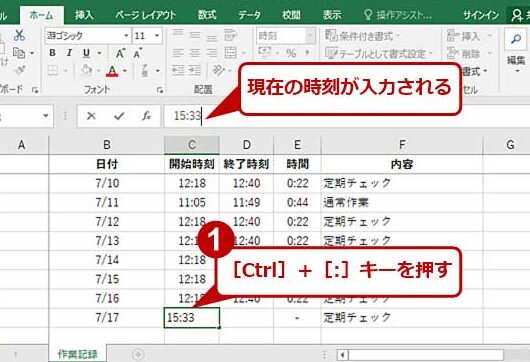Viewport: 530px width, 362px height.
Task: Click the insert function fx icon
Action: coord(146,116)
